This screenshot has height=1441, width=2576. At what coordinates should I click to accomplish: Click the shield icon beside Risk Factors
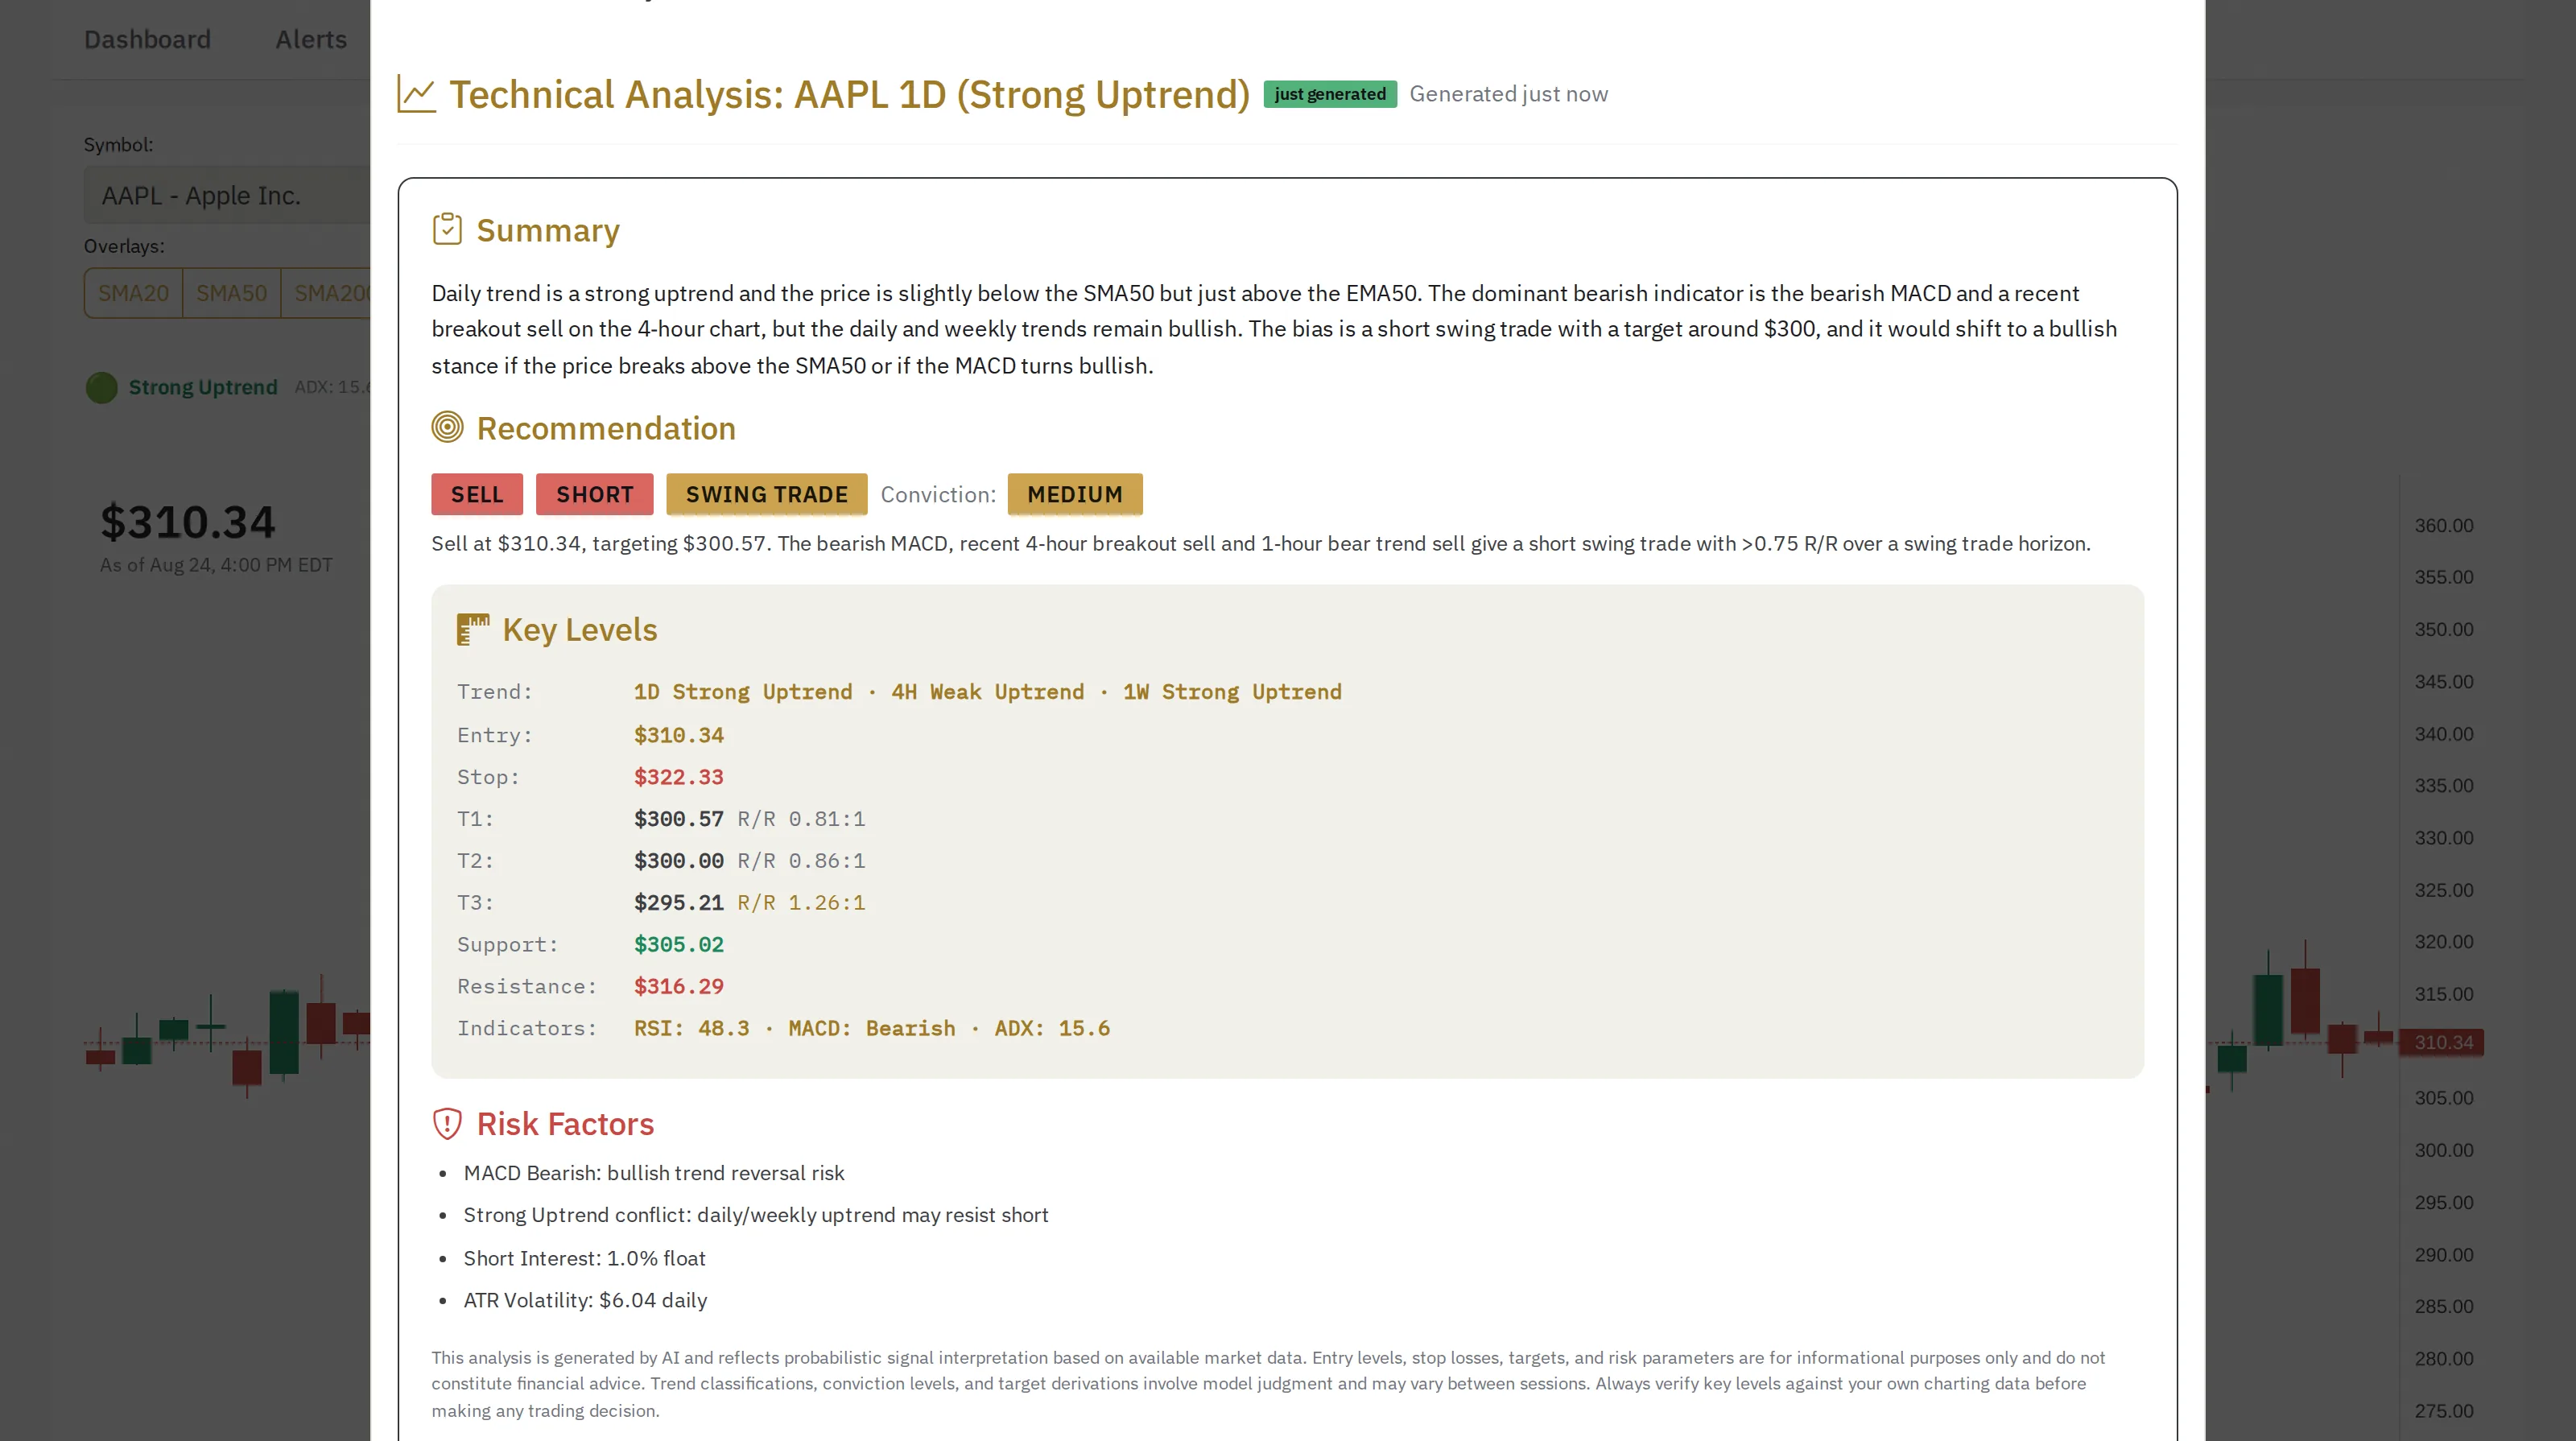point(447,1124)
